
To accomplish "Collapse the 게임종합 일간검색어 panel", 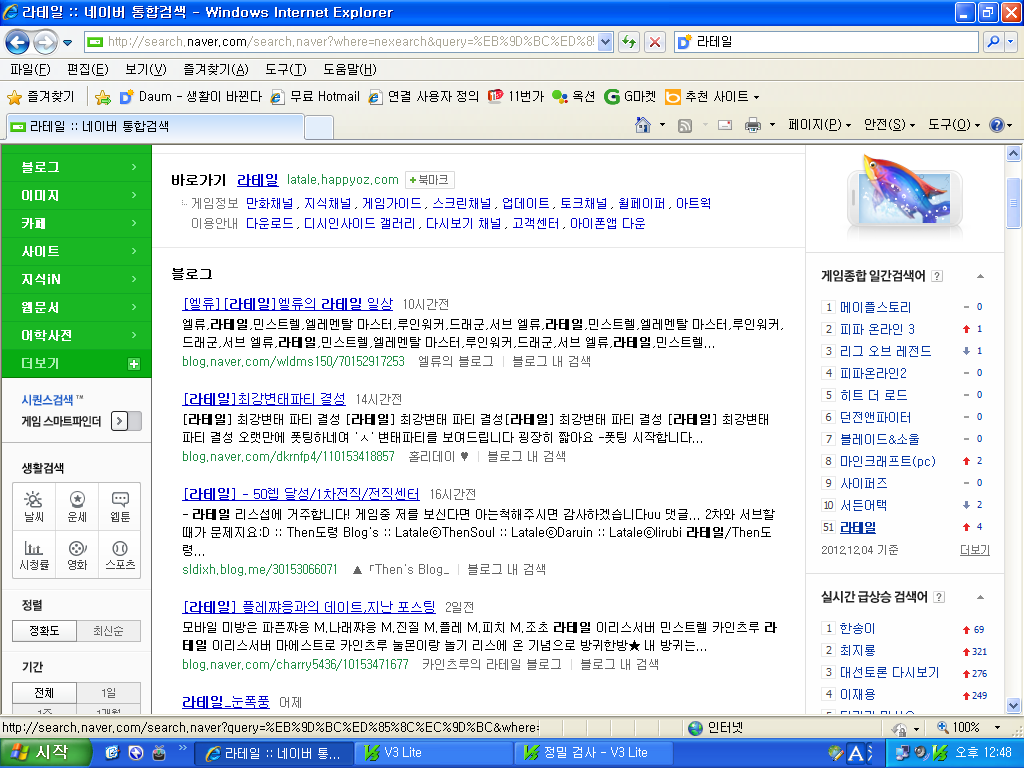I will 980,276.
